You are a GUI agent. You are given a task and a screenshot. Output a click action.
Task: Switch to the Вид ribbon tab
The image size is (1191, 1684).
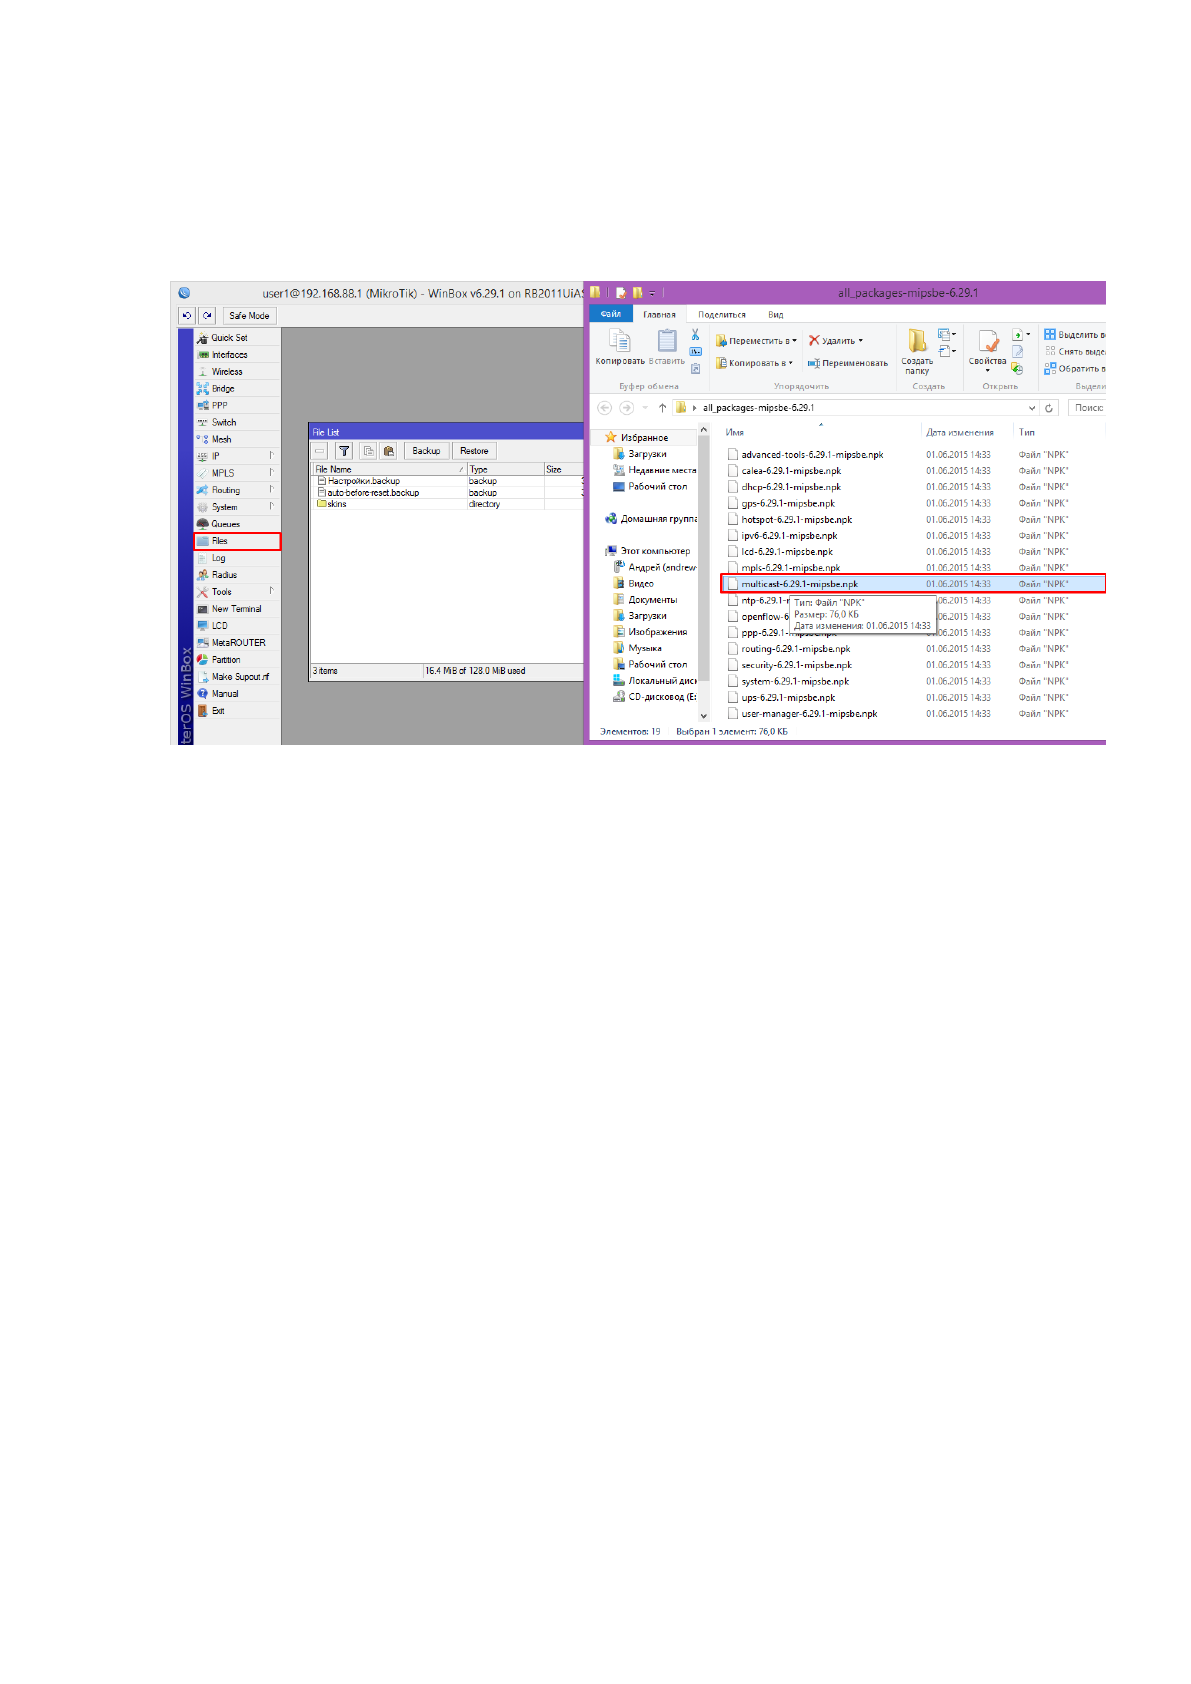pyautogui.click(x=776, y=315)
